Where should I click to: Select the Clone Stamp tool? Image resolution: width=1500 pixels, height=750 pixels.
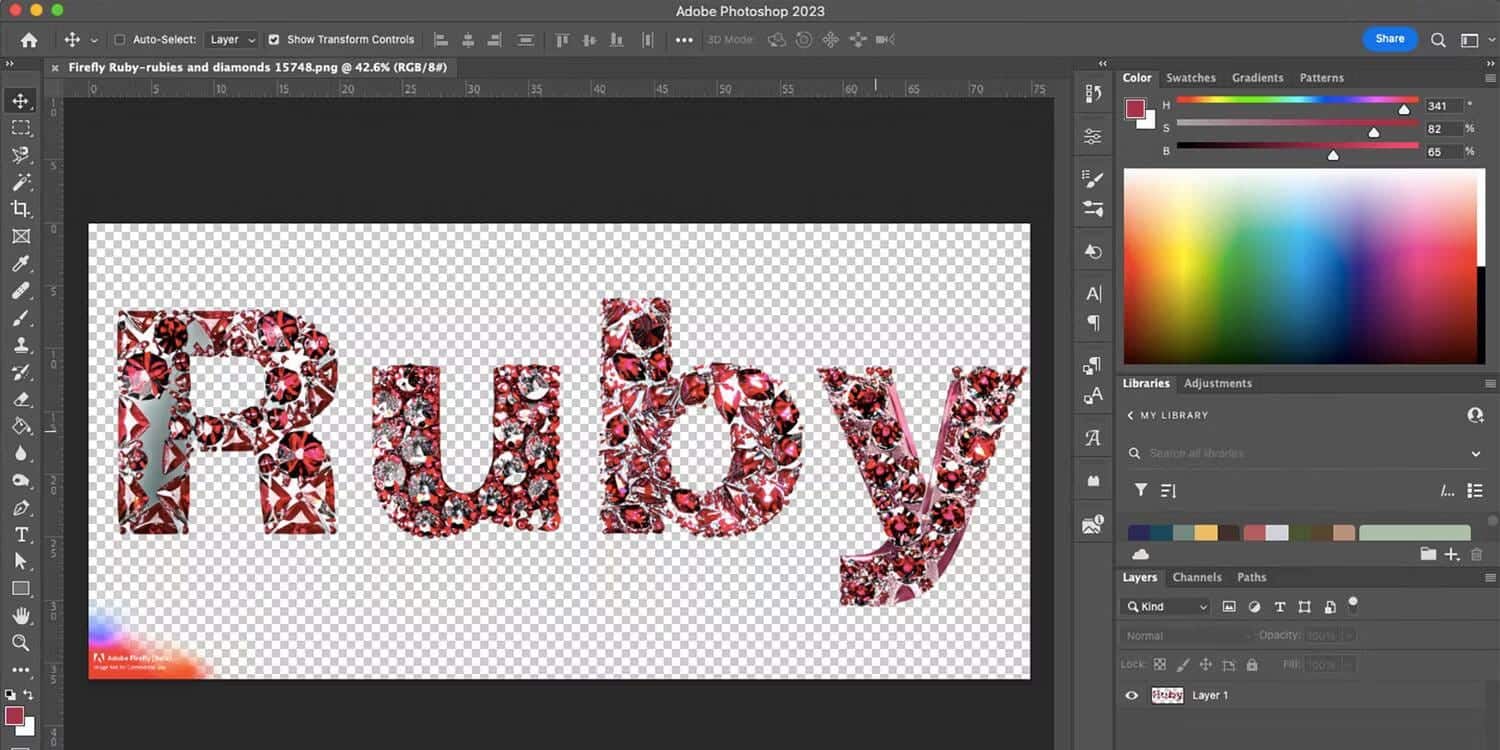[21, 345]
